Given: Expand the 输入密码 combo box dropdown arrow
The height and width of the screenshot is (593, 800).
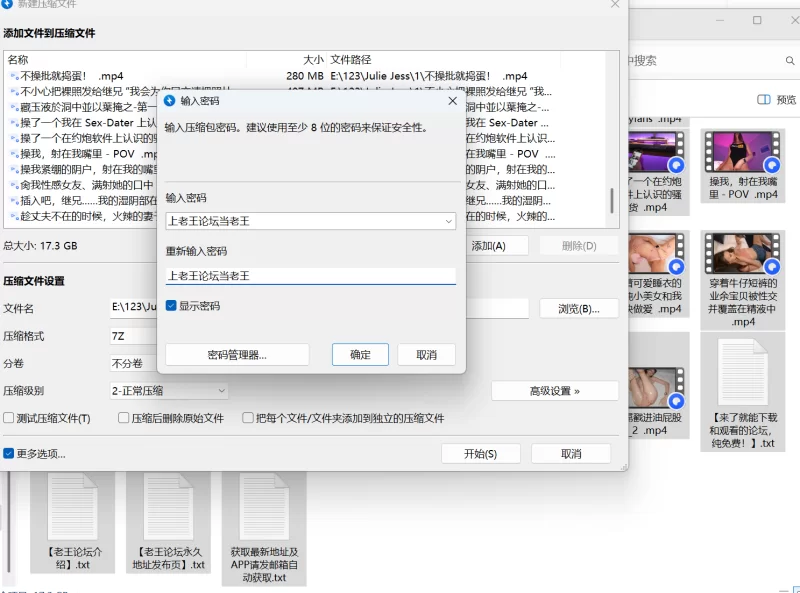Looking at the screenshot, I should [448, 221].
